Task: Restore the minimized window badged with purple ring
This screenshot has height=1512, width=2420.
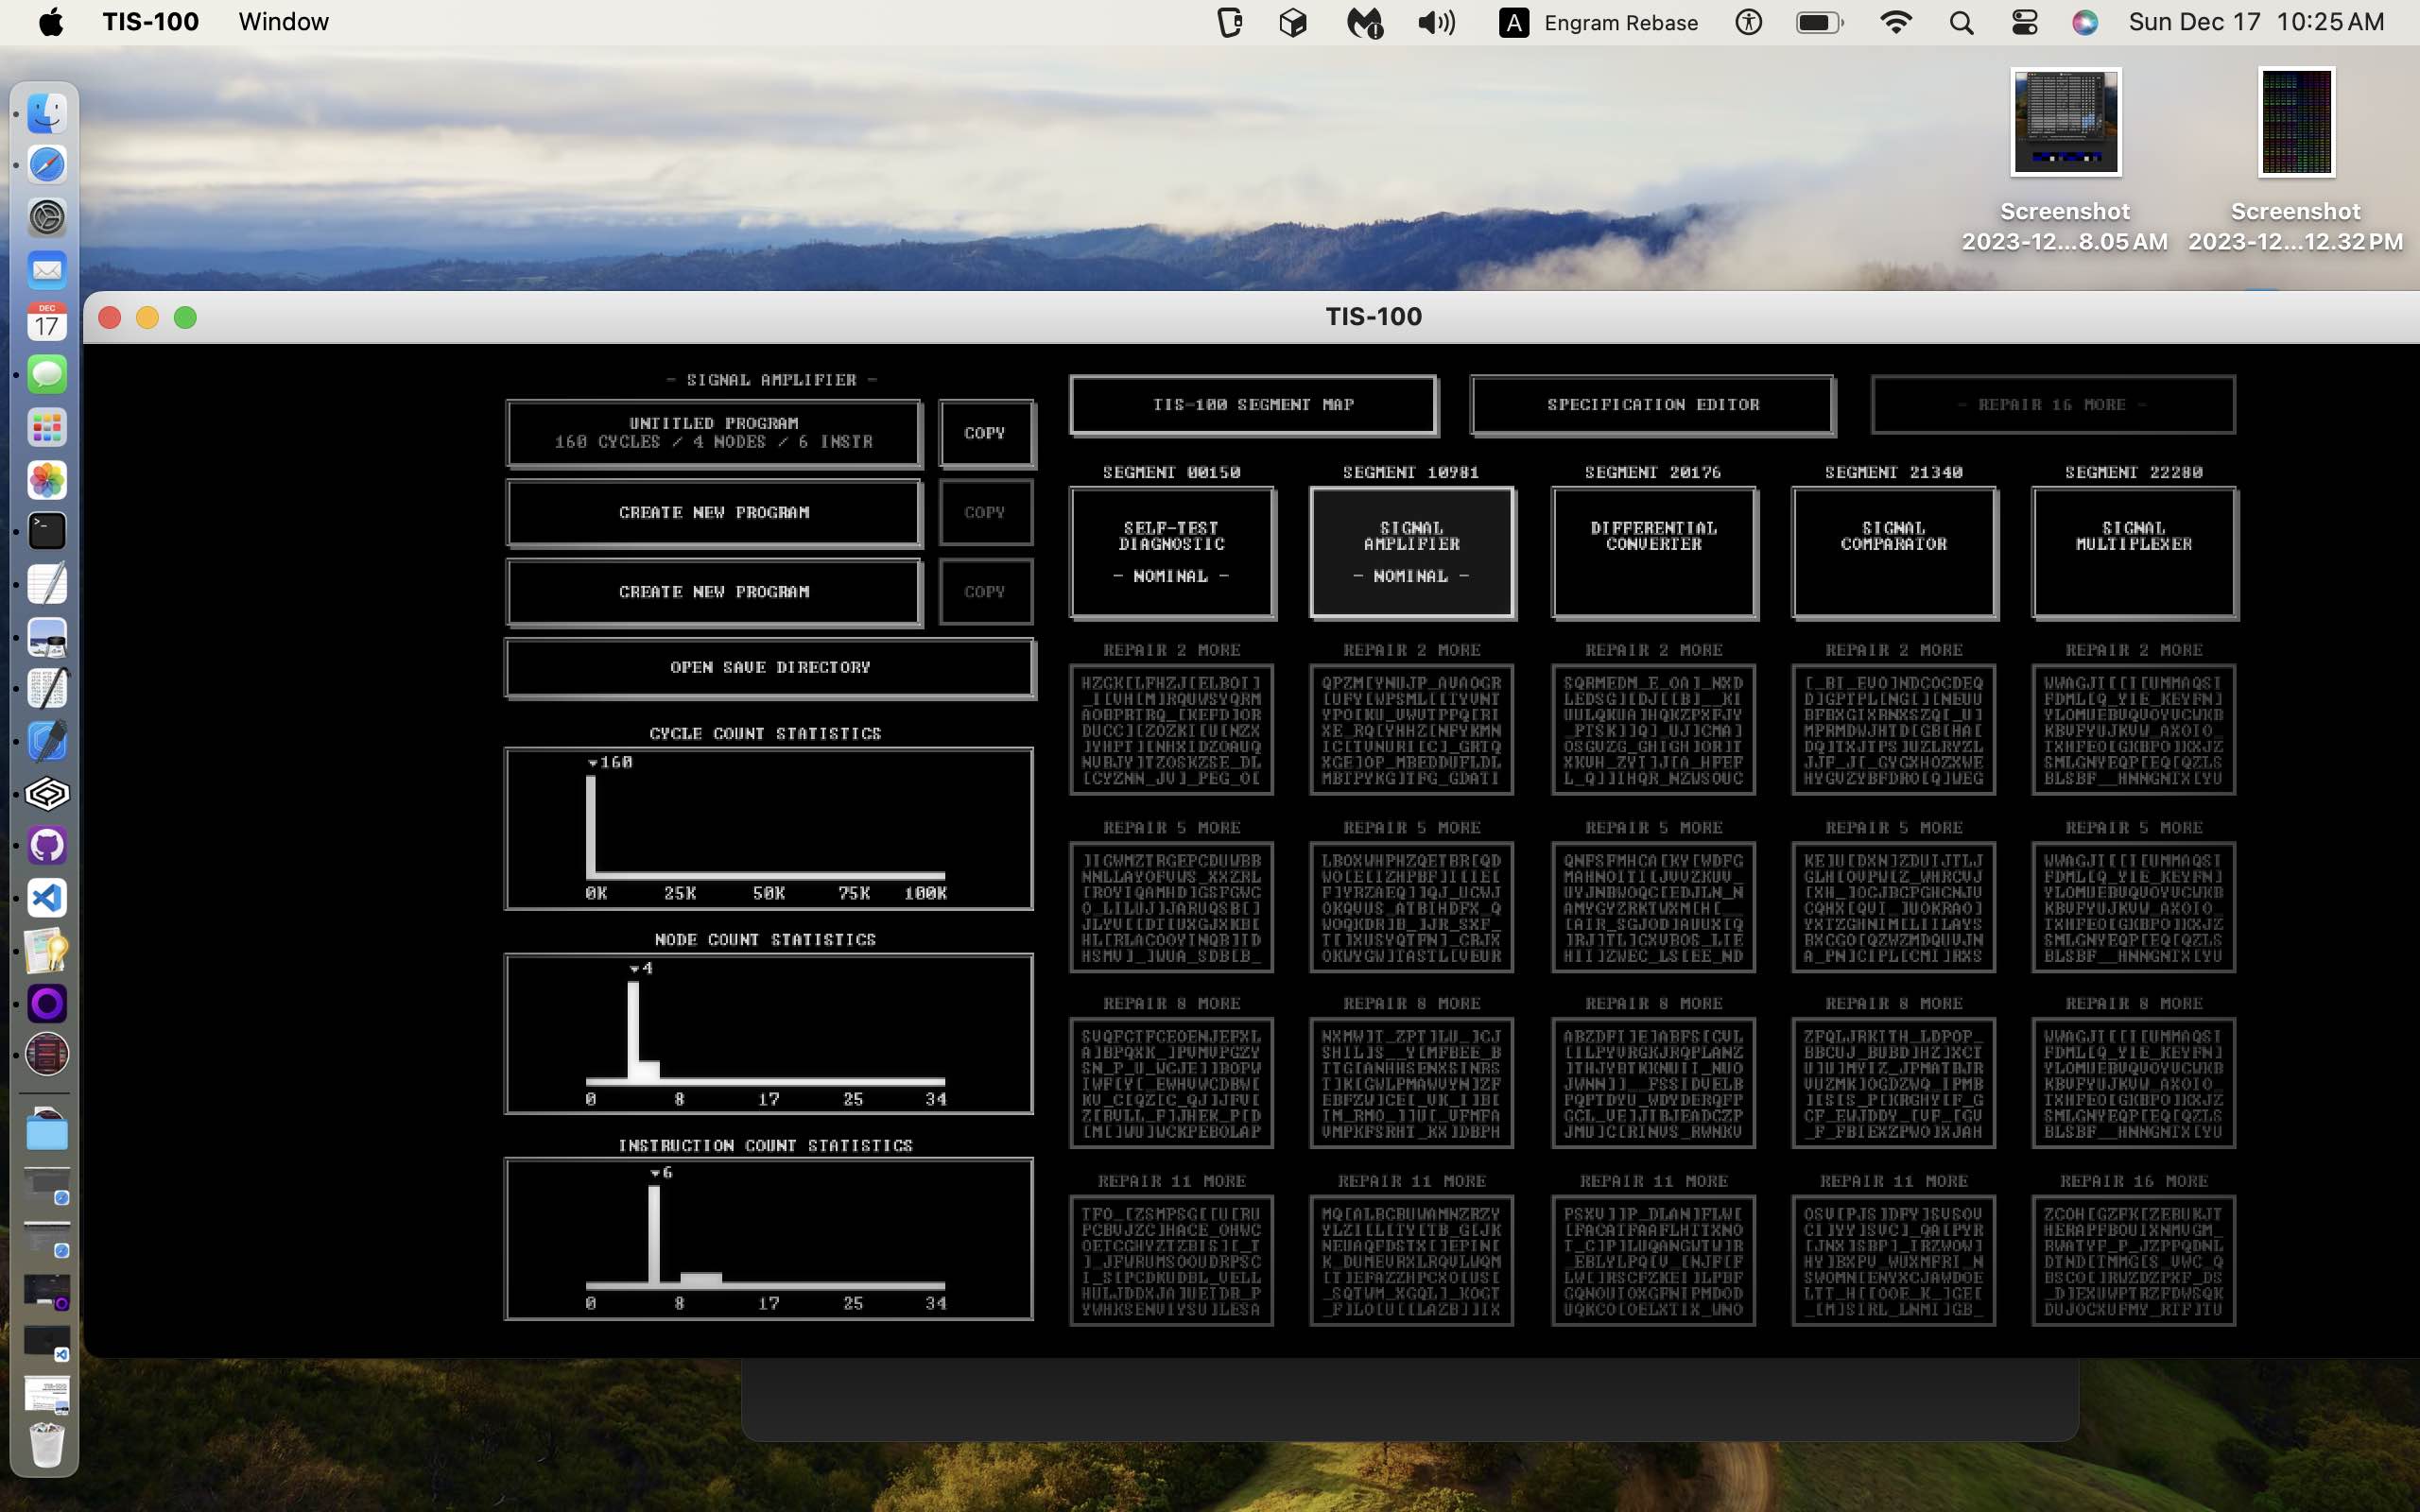Action: pyautogui.click(x=46, y=1292)
